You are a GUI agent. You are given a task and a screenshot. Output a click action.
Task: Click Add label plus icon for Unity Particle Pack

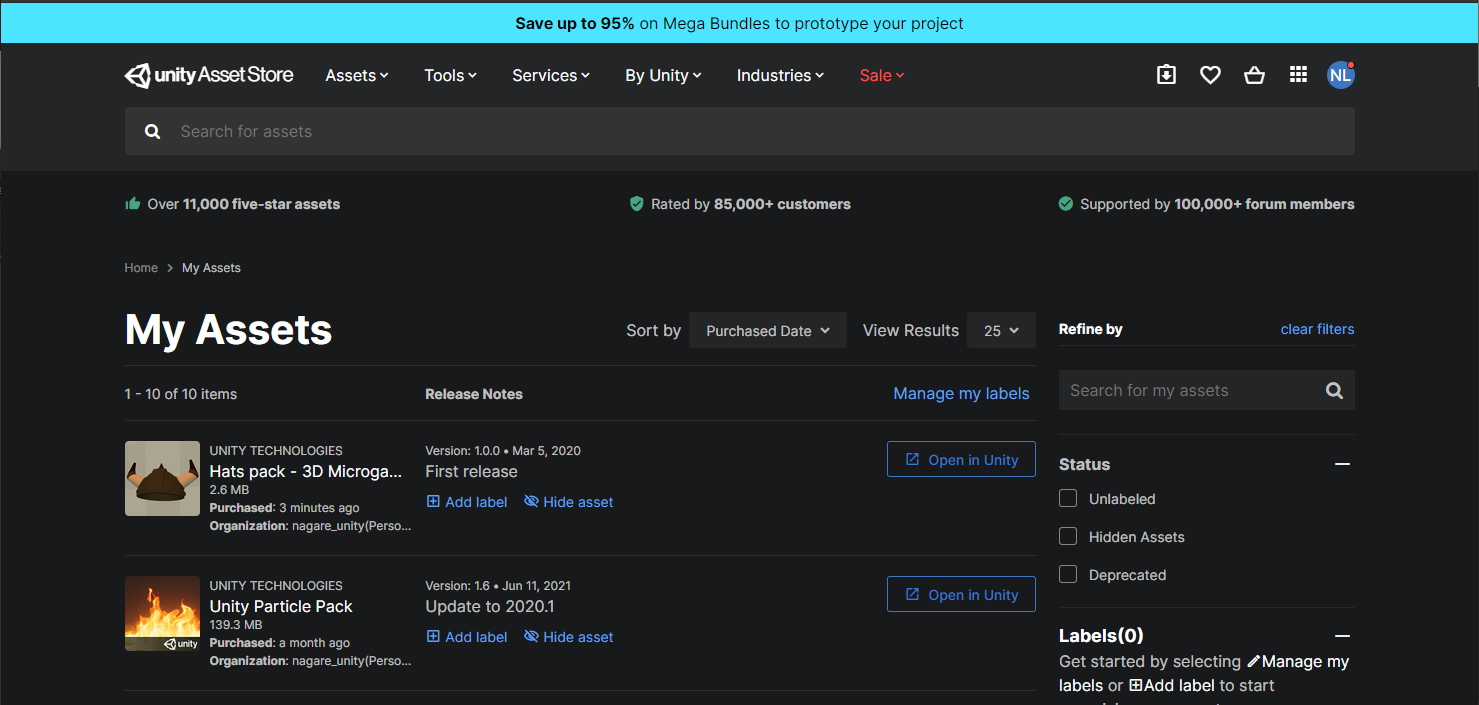tap(433, 637)
